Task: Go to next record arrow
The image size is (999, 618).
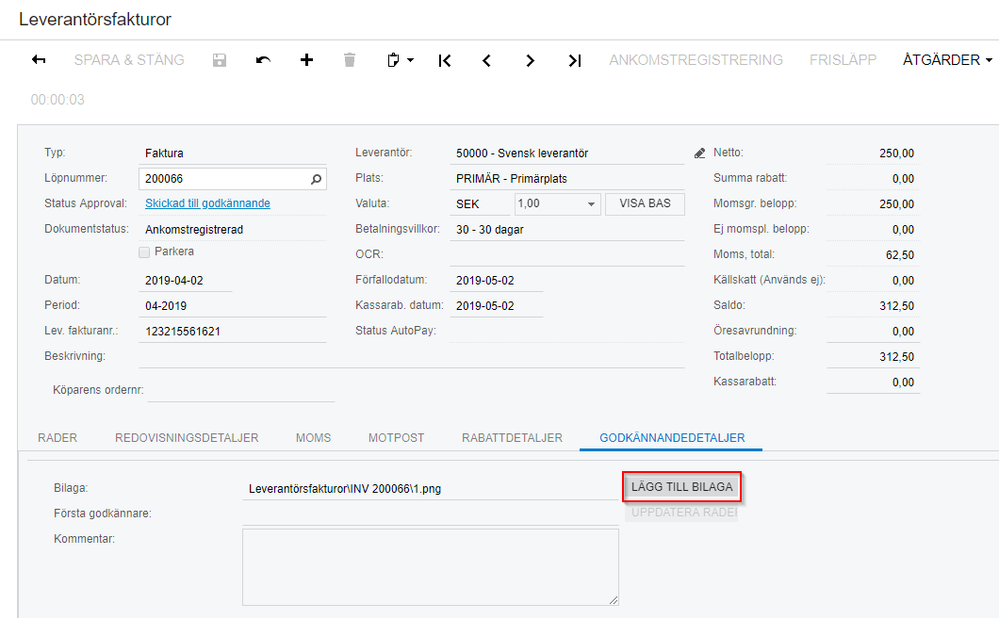Action: 530,61
